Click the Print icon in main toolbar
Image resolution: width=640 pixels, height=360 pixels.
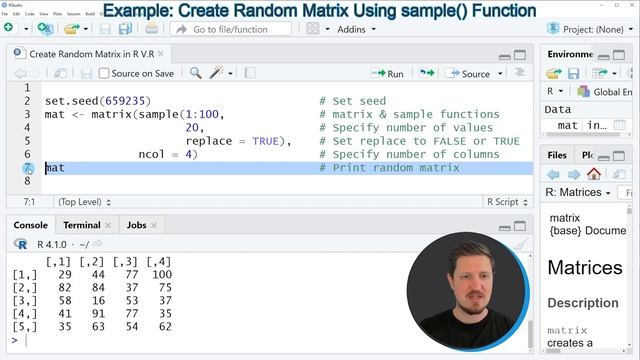[x=151, y=29]
